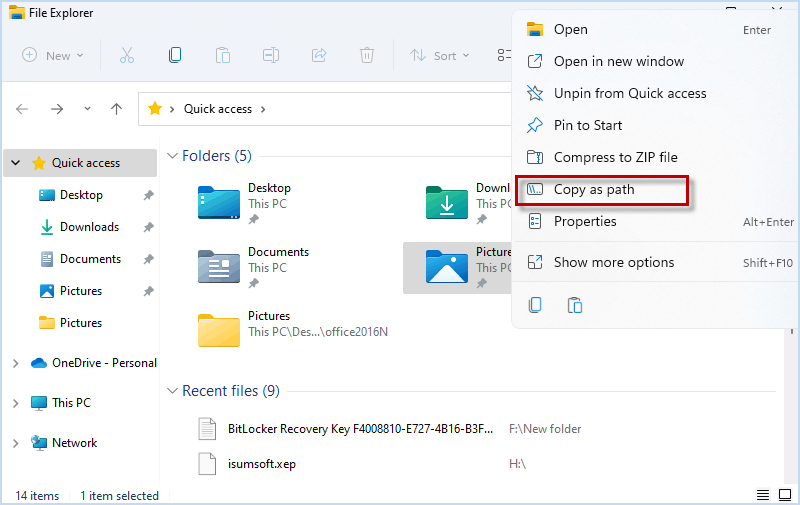Click the 14 items status text
The image size is (800, 505).
37,496
